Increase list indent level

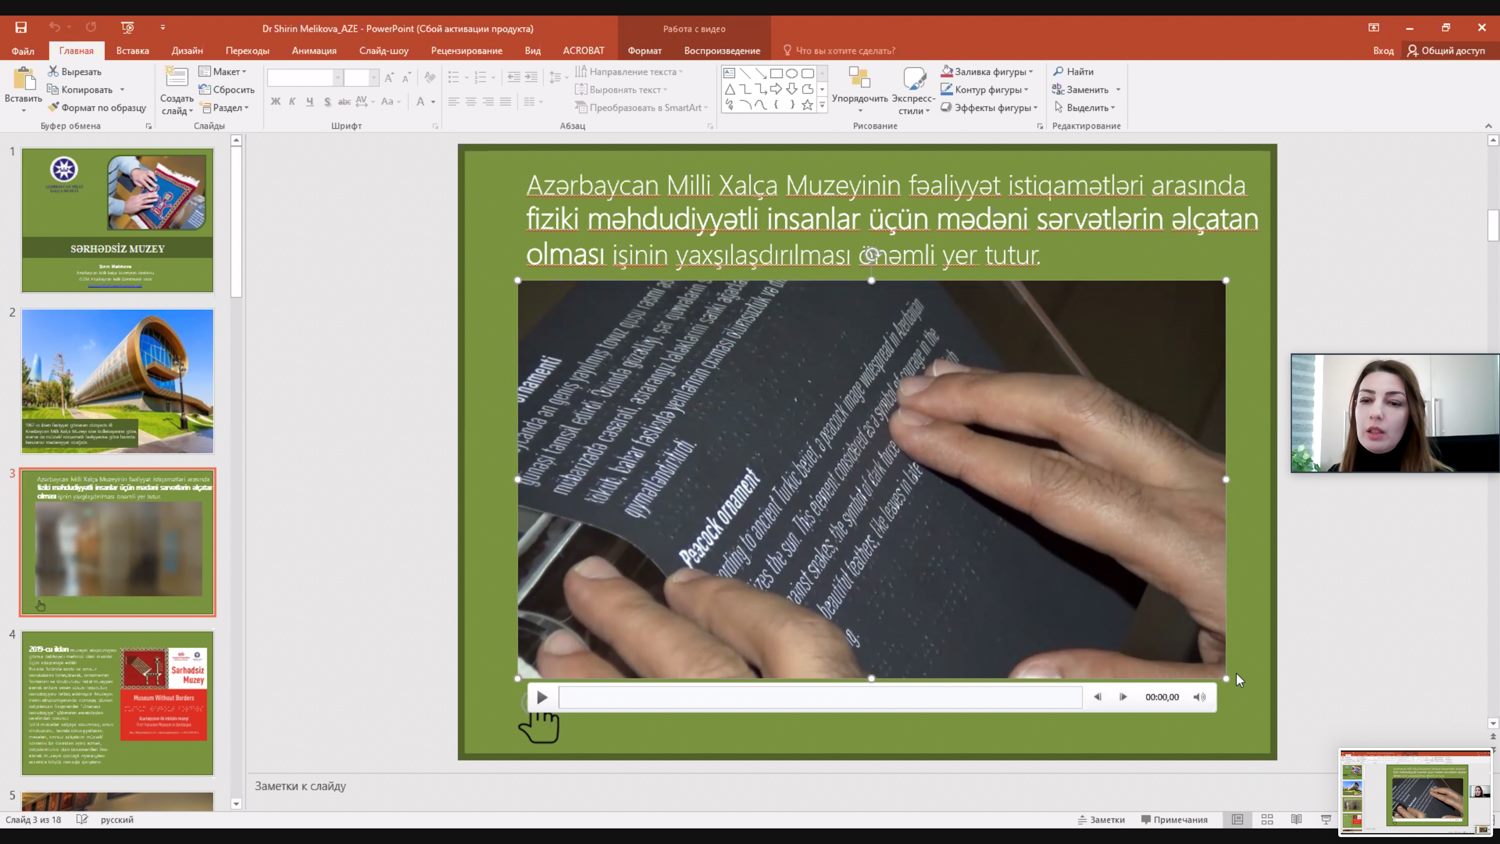(x=531, y=77)
